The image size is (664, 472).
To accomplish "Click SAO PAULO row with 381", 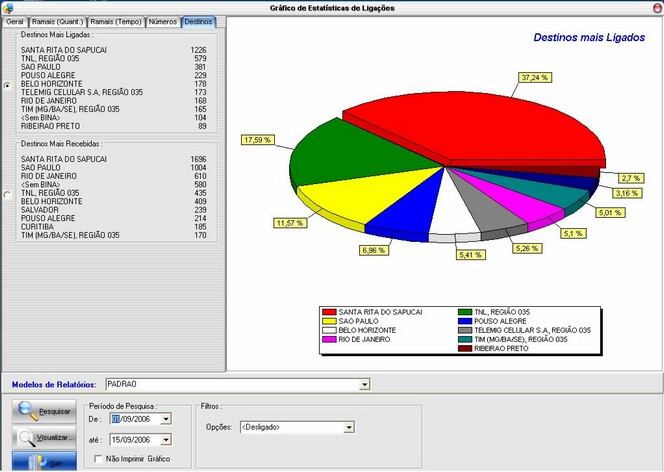I will tap(113, 67).
